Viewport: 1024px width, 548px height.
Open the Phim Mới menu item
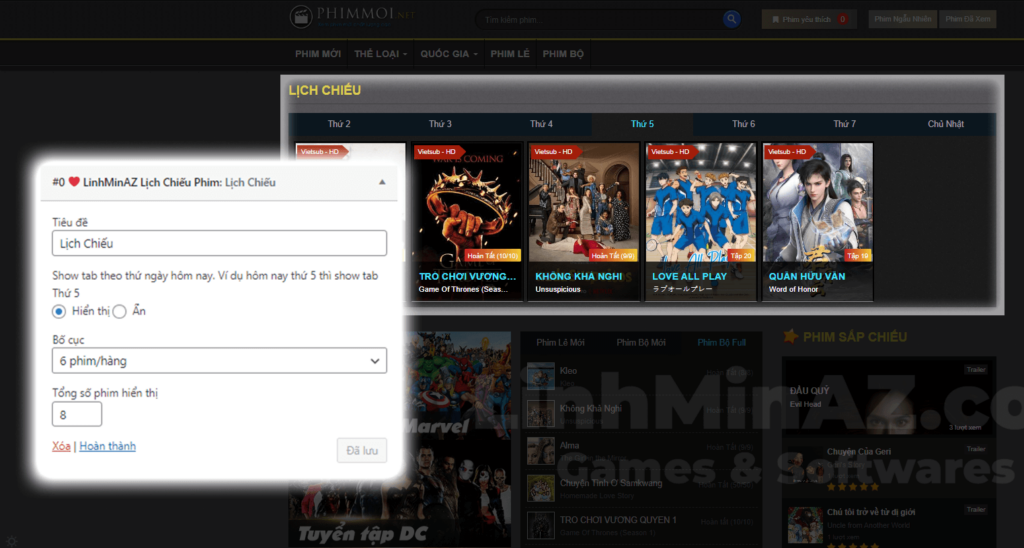318,54
